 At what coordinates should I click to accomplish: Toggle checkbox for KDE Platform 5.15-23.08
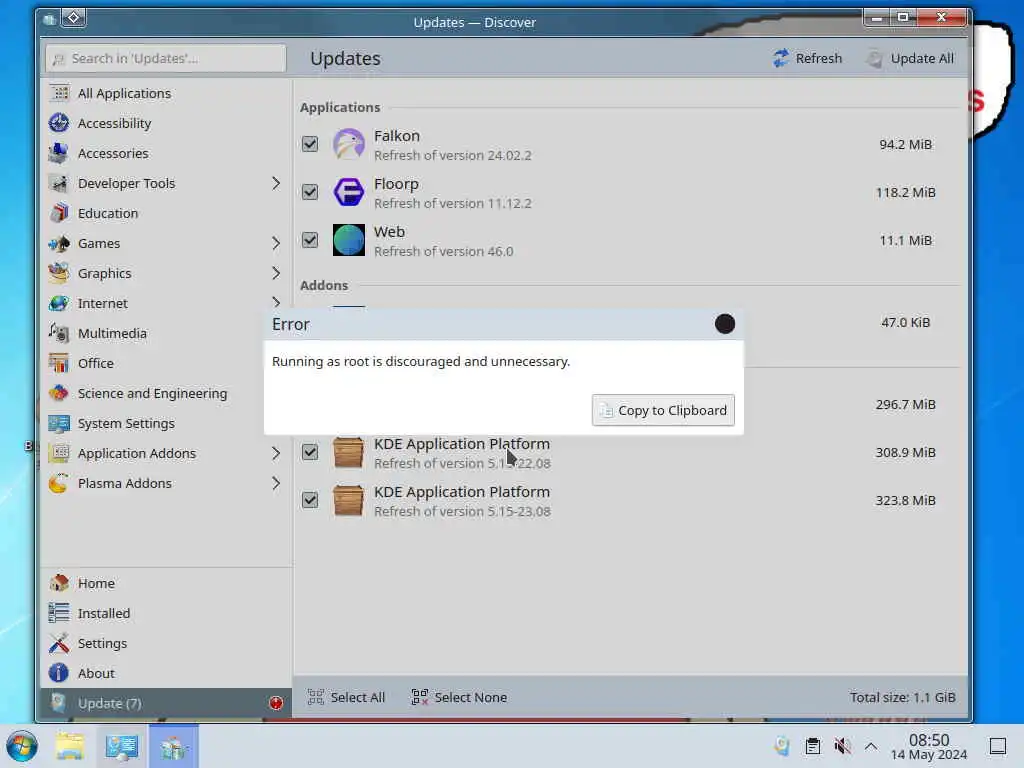(x=310, y=501)
